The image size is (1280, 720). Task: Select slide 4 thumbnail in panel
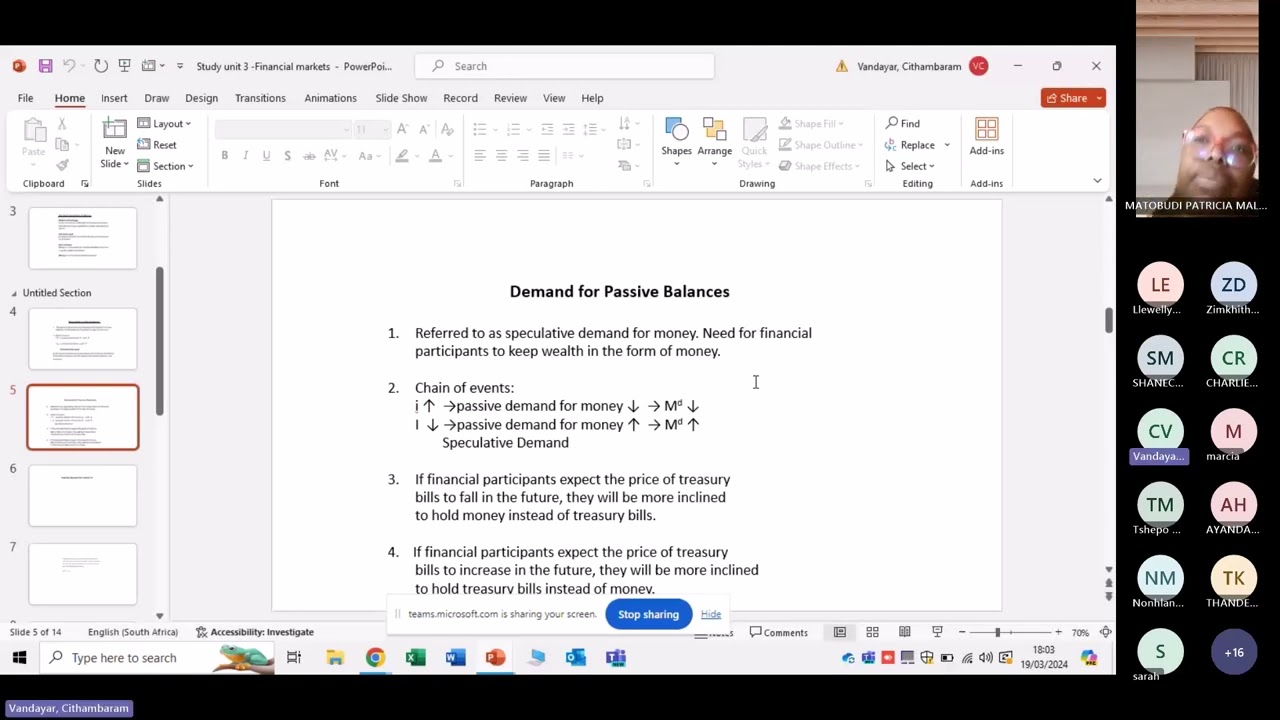click(x=83, y=340)
